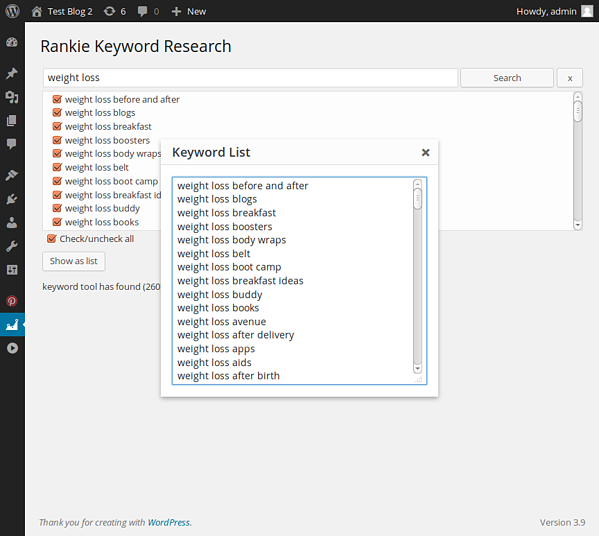Viewport: 599px width, 536px height.
Task: Close the Keyword List dialog
Action: (425, 152)
